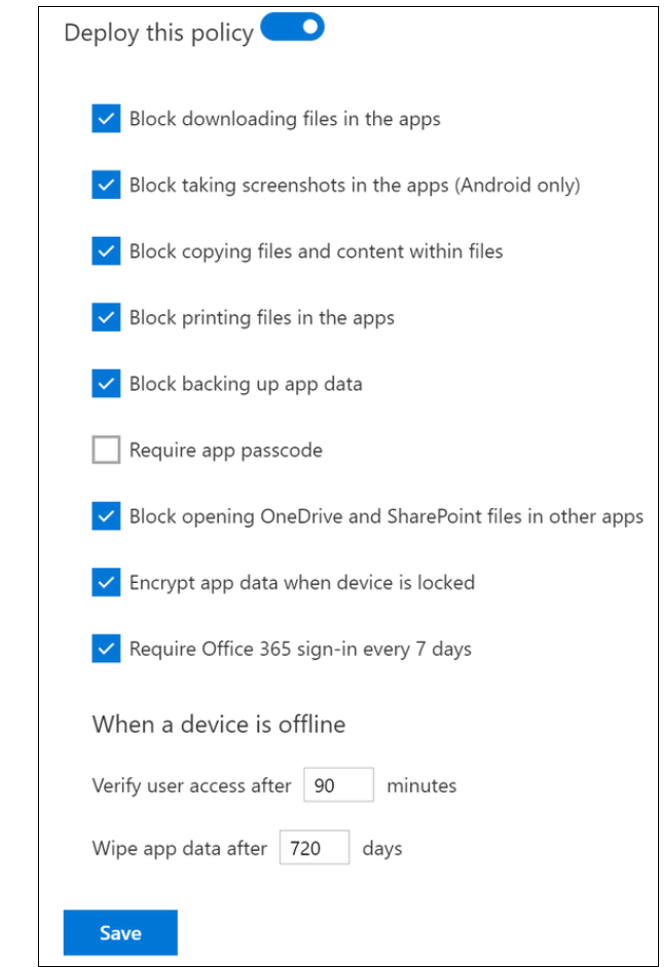Uncheck Block printing files in the apps
Image resolution: width=669 pixels, height=967 pixels.
click(106, 317)
